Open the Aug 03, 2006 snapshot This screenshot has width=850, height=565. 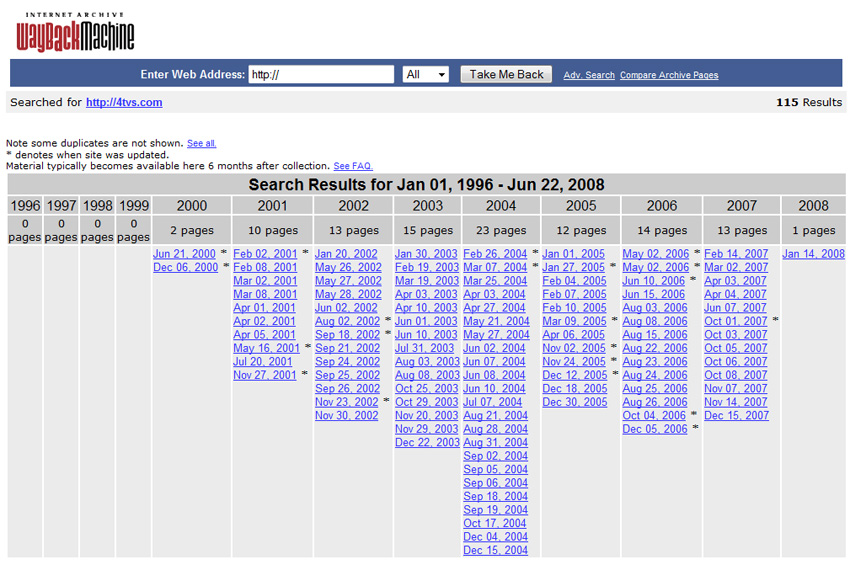655,308
